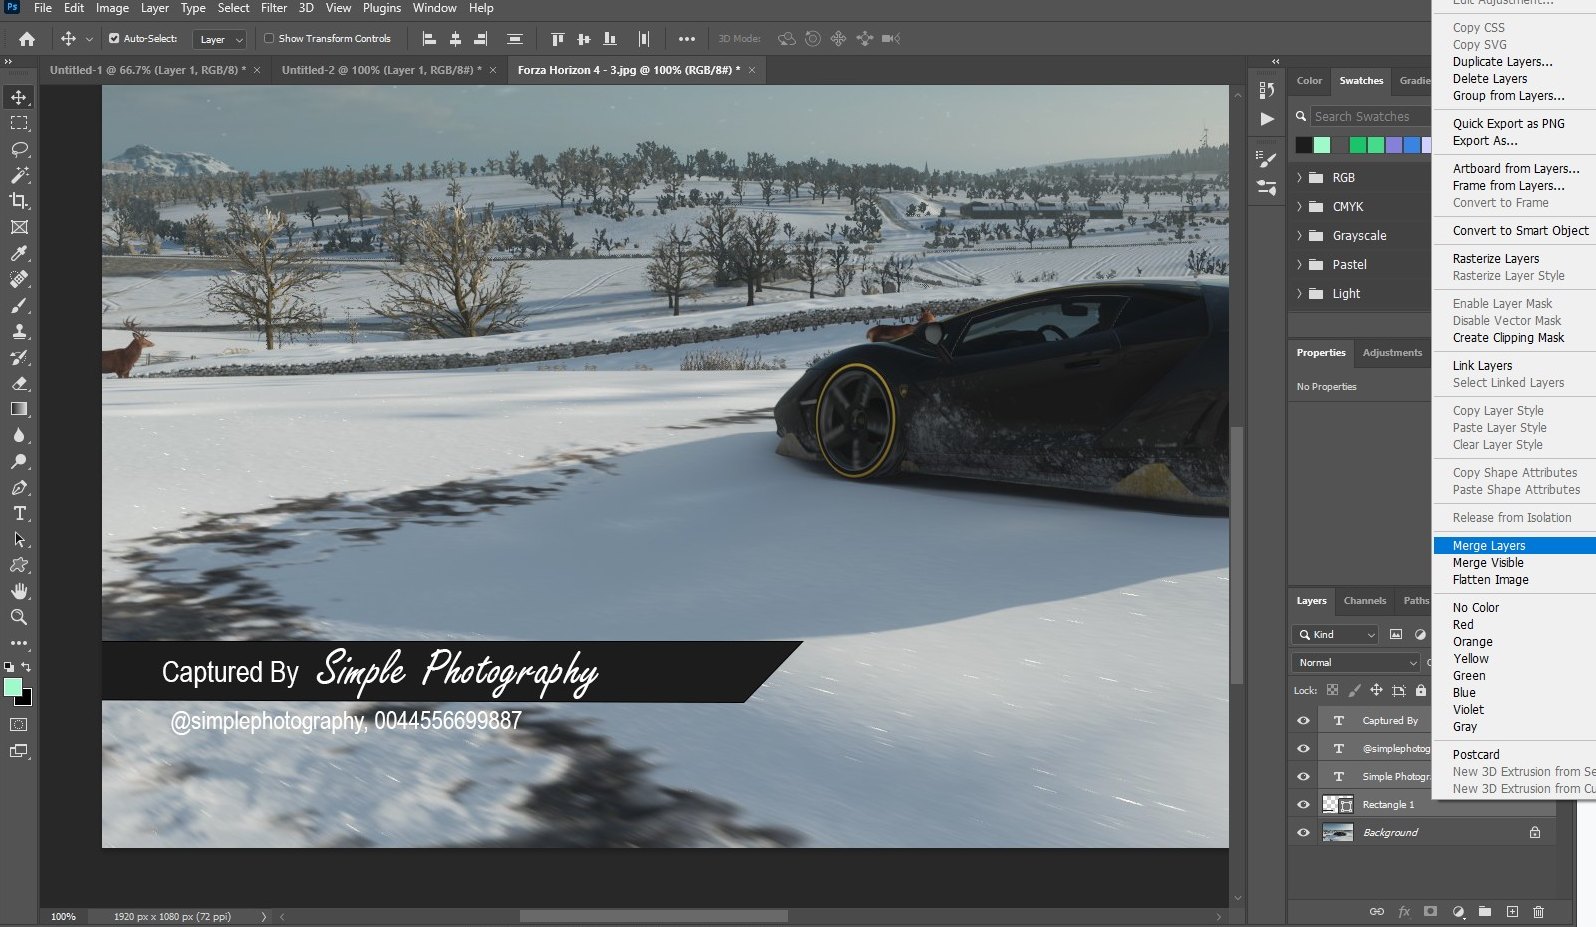Image resolution: width=1596 pixels, height=927 pixels.
Task: Select the History Brush tool
Action: 19,357
